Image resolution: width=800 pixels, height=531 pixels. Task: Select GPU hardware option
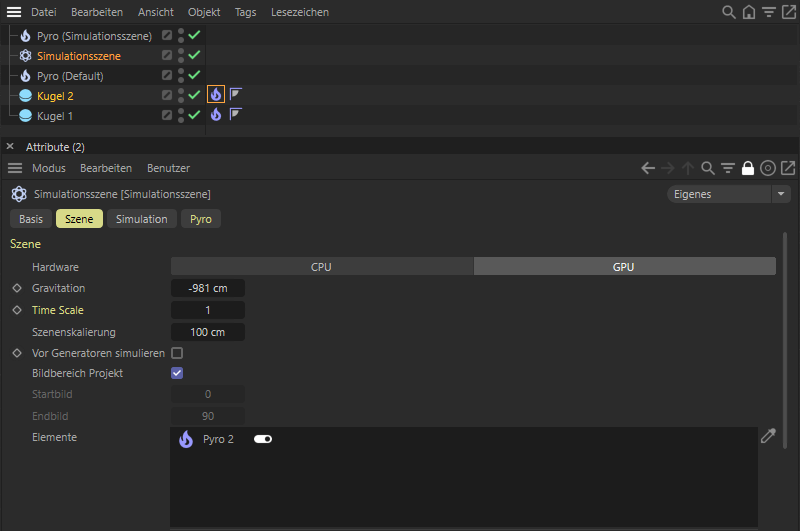click(624, 267)
